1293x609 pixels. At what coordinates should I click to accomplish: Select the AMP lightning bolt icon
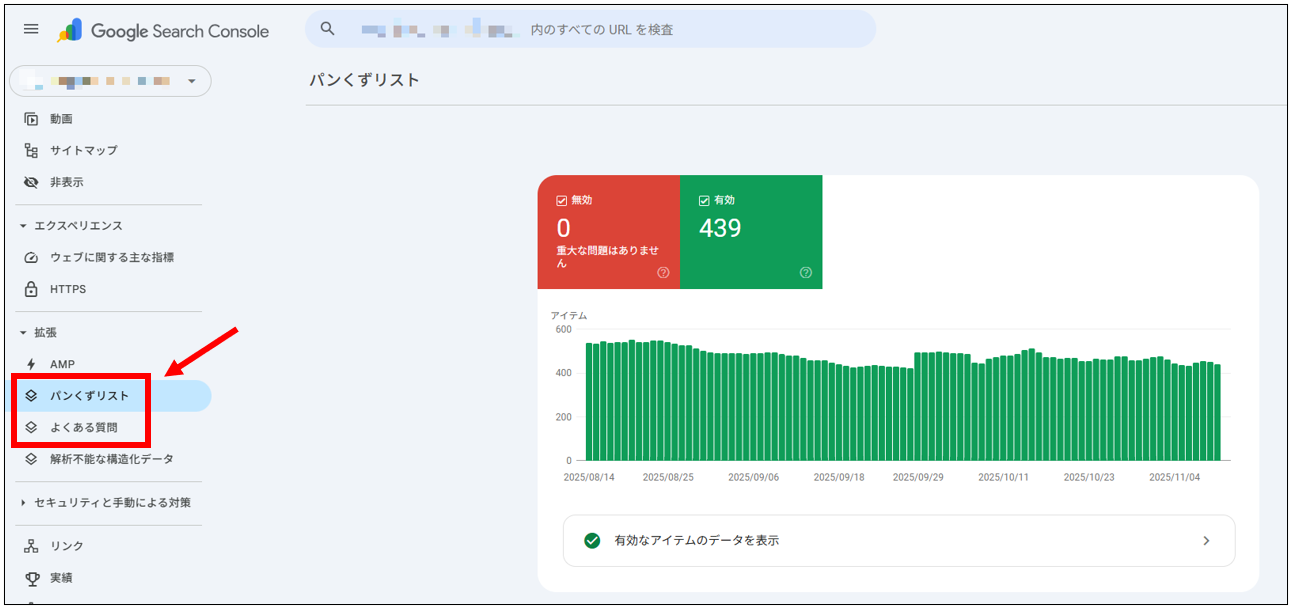point(33,363)
